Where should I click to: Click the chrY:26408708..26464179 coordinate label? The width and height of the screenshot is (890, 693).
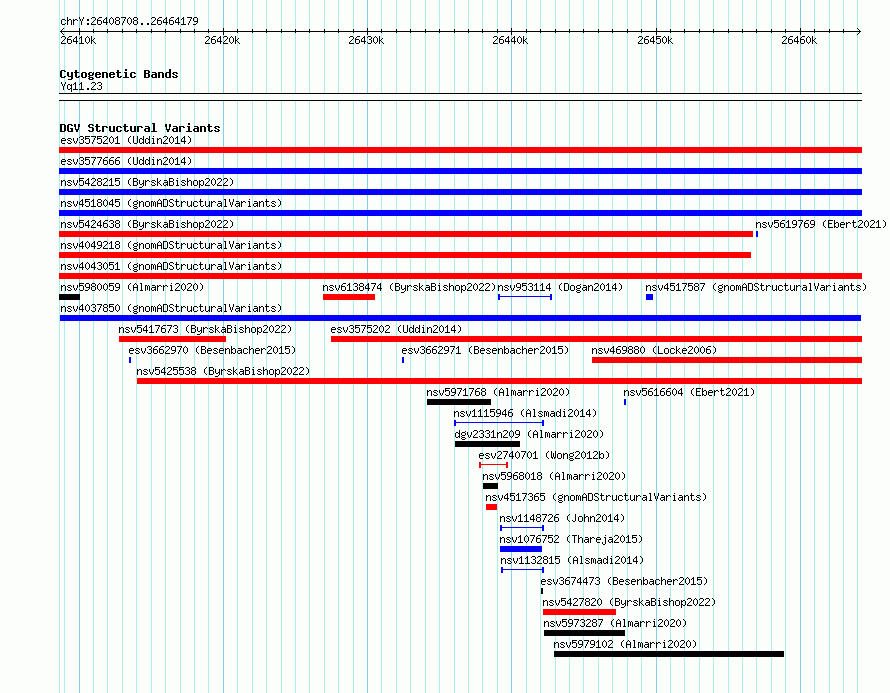click(x=129, y=22)
